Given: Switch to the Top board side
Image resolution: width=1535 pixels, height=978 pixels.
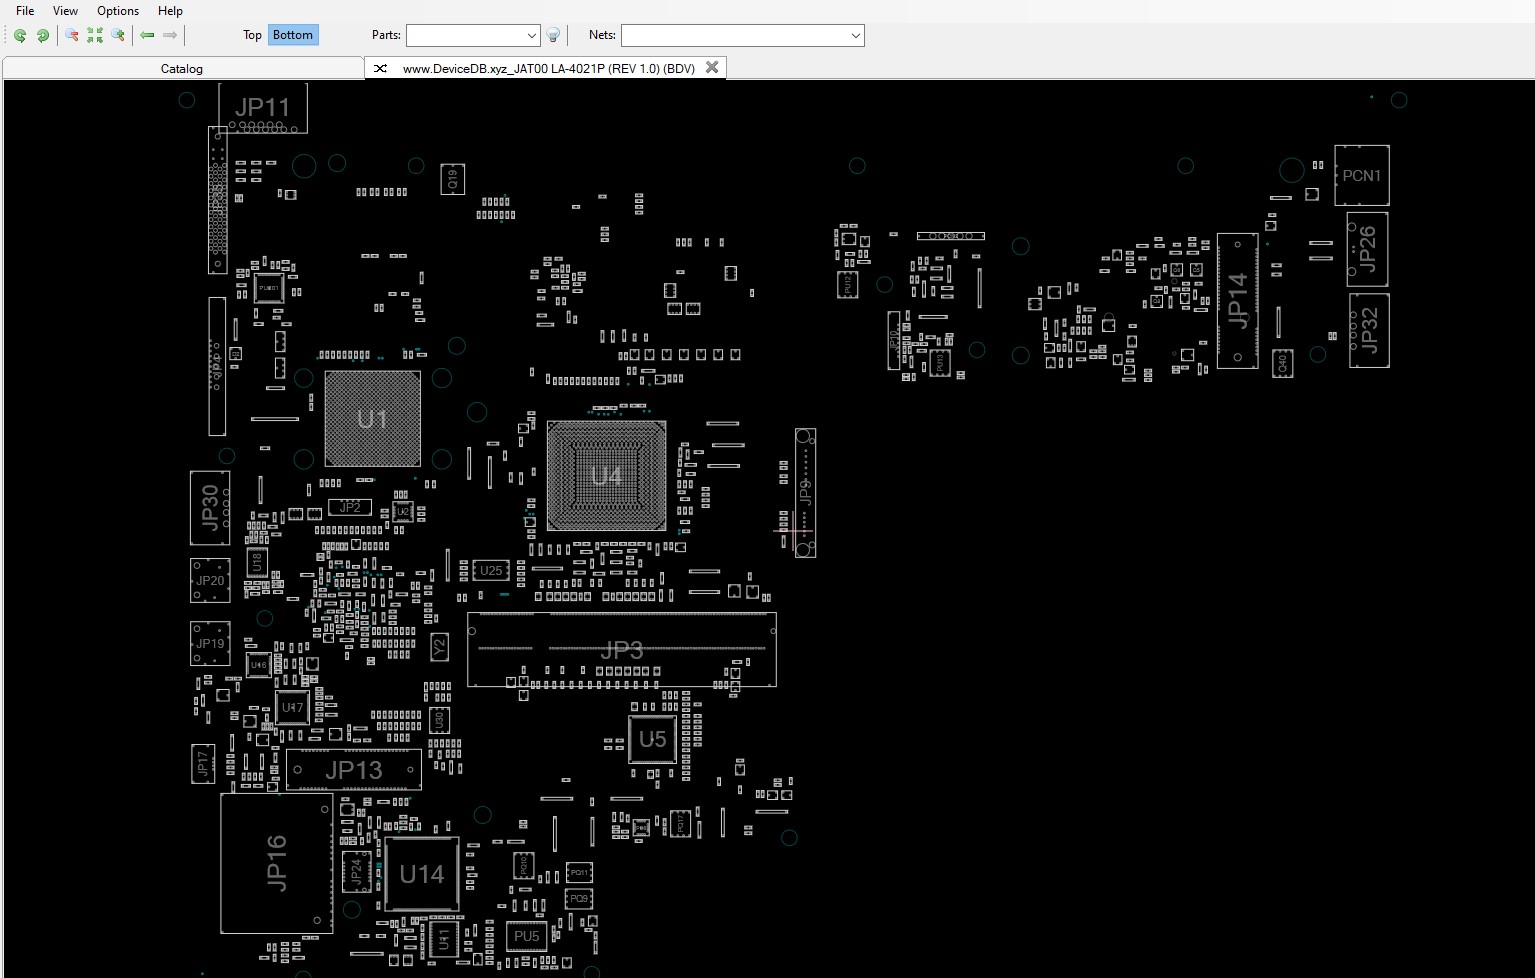Looking at the screenshot, I should pos(252,35).
